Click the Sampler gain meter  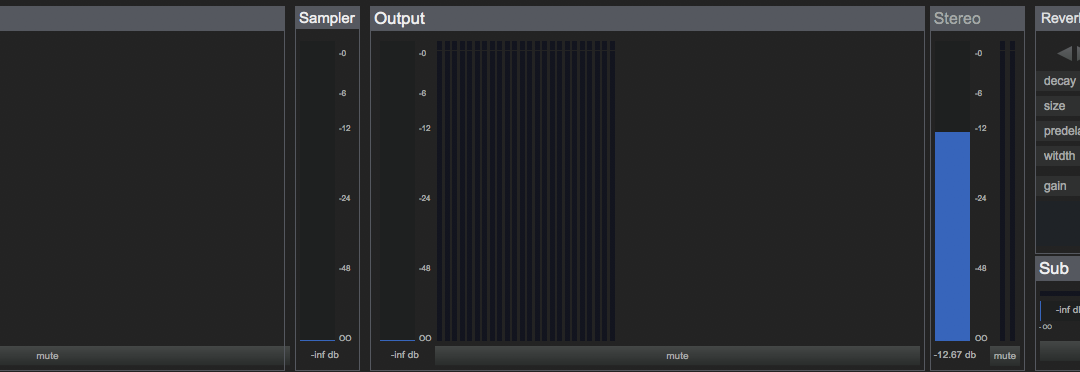click(x=318, y=192)
